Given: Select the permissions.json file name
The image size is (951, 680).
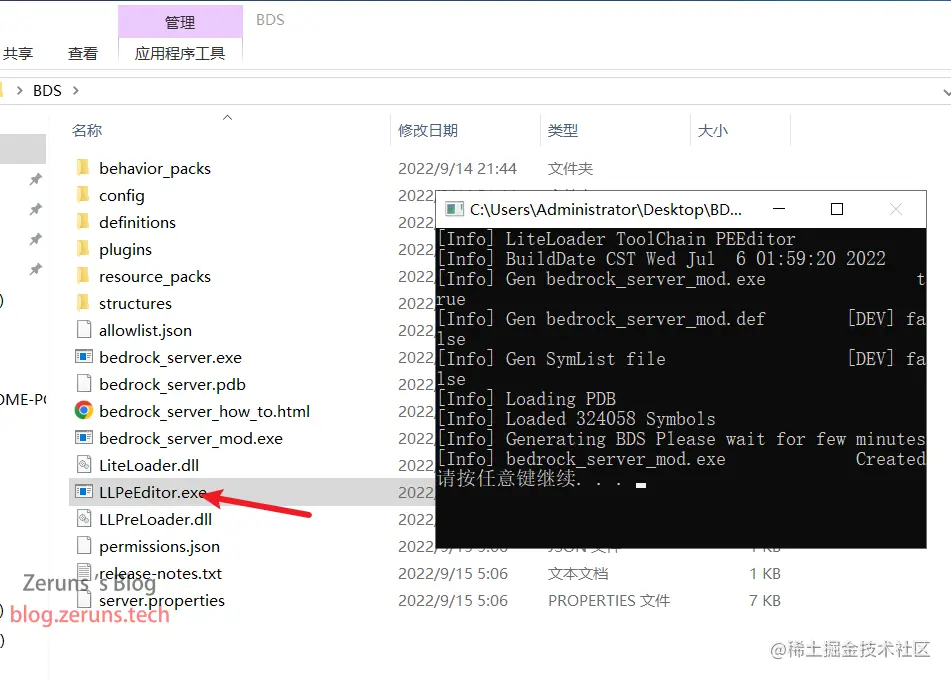Looking at the screenshot, I should [160, 546].
